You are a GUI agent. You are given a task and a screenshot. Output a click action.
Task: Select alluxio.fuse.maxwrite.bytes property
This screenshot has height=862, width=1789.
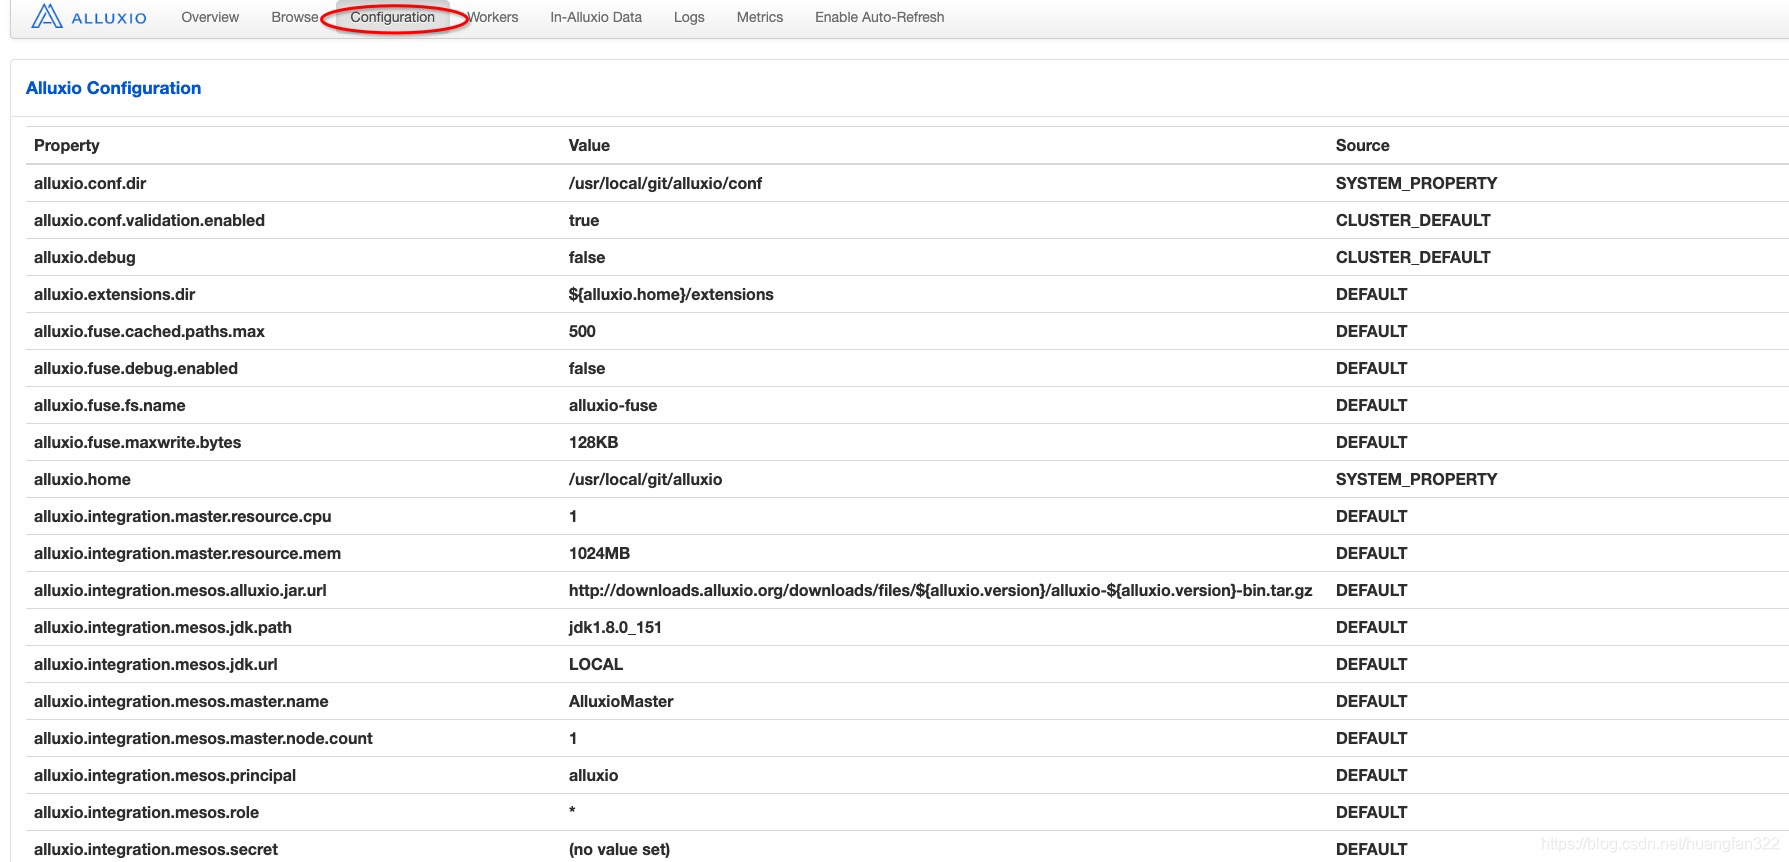138,442
